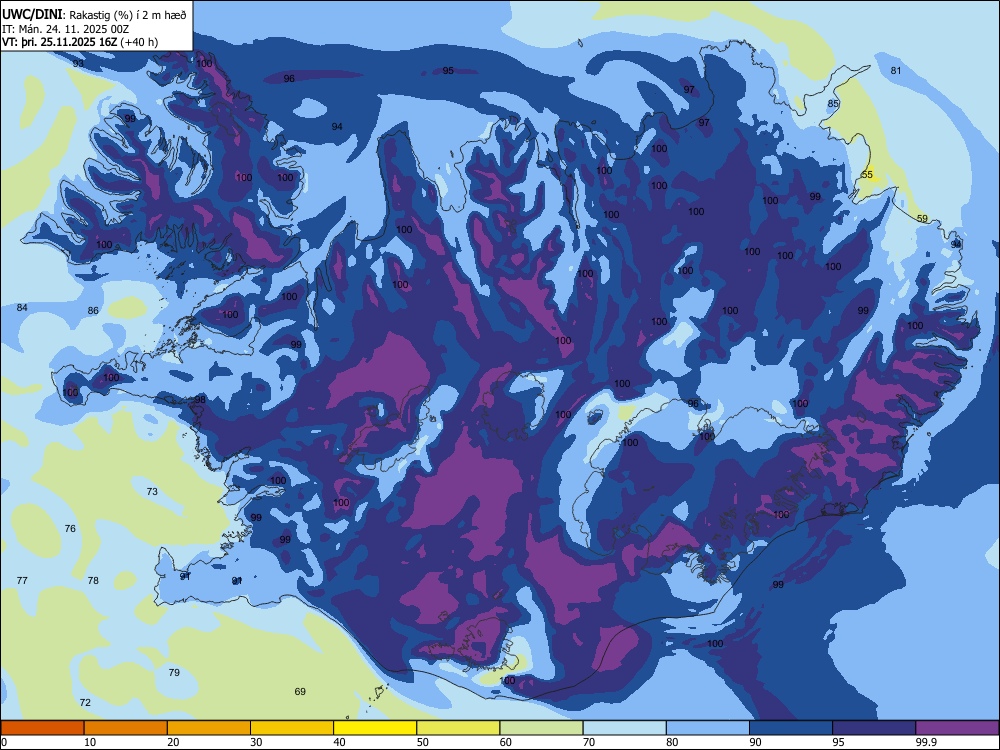Click the 'VT: þri. 25.11.2025 16Z' line

pyautogui.click(x=59, y=42)
